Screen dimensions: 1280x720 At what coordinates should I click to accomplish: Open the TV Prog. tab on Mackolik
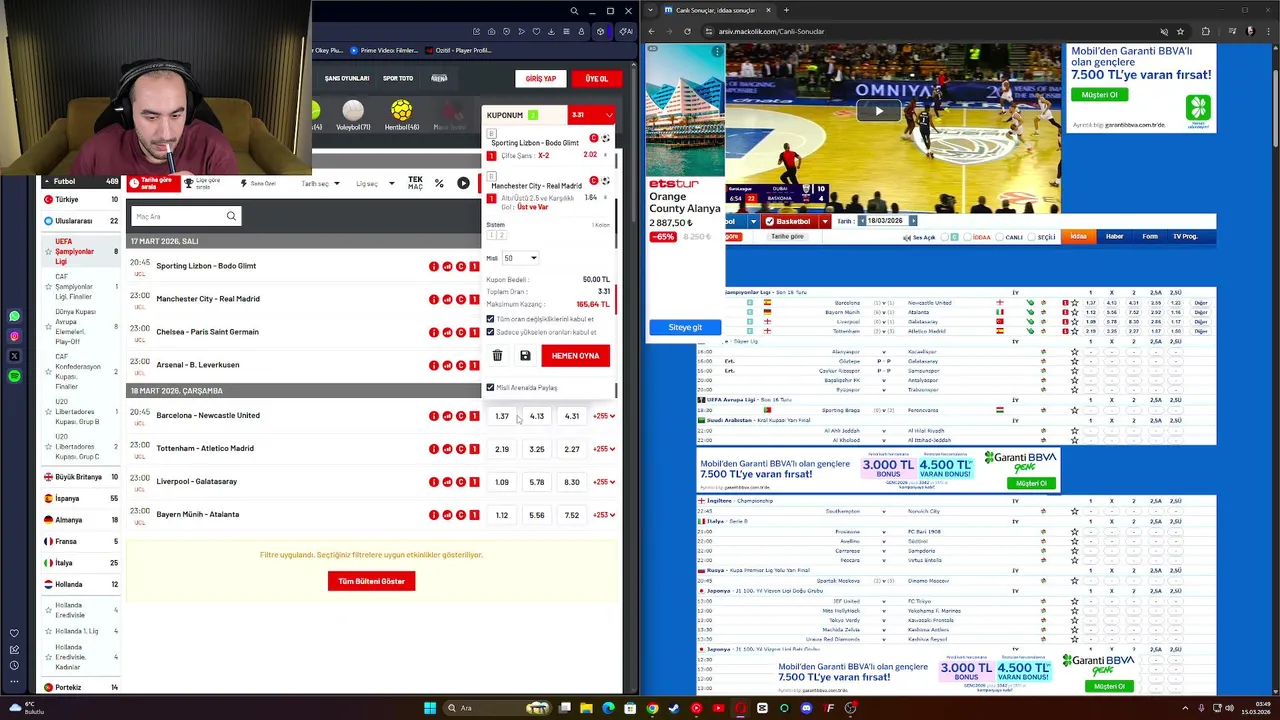pos(1185,237)
